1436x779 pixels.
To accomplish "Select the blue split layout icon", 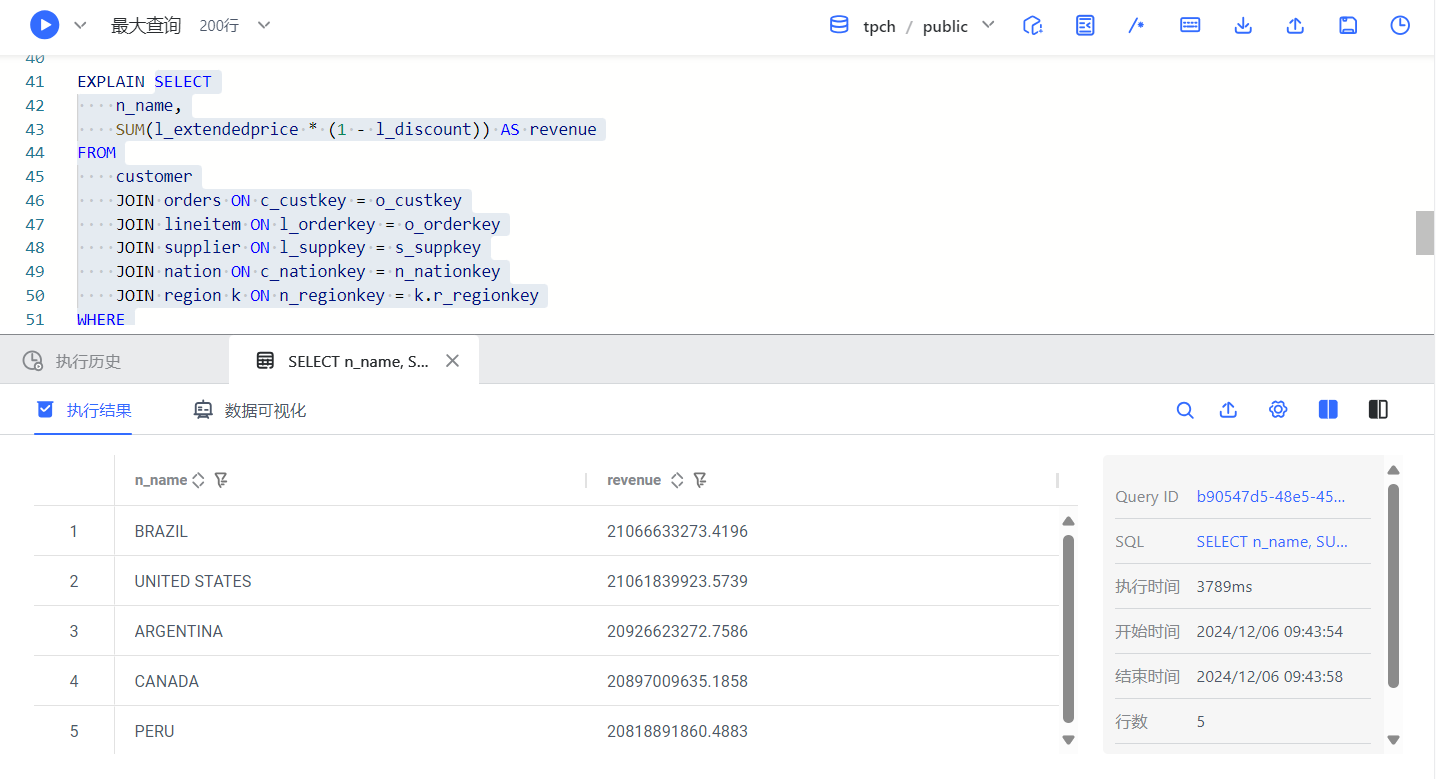I will tap(1328, 409).
